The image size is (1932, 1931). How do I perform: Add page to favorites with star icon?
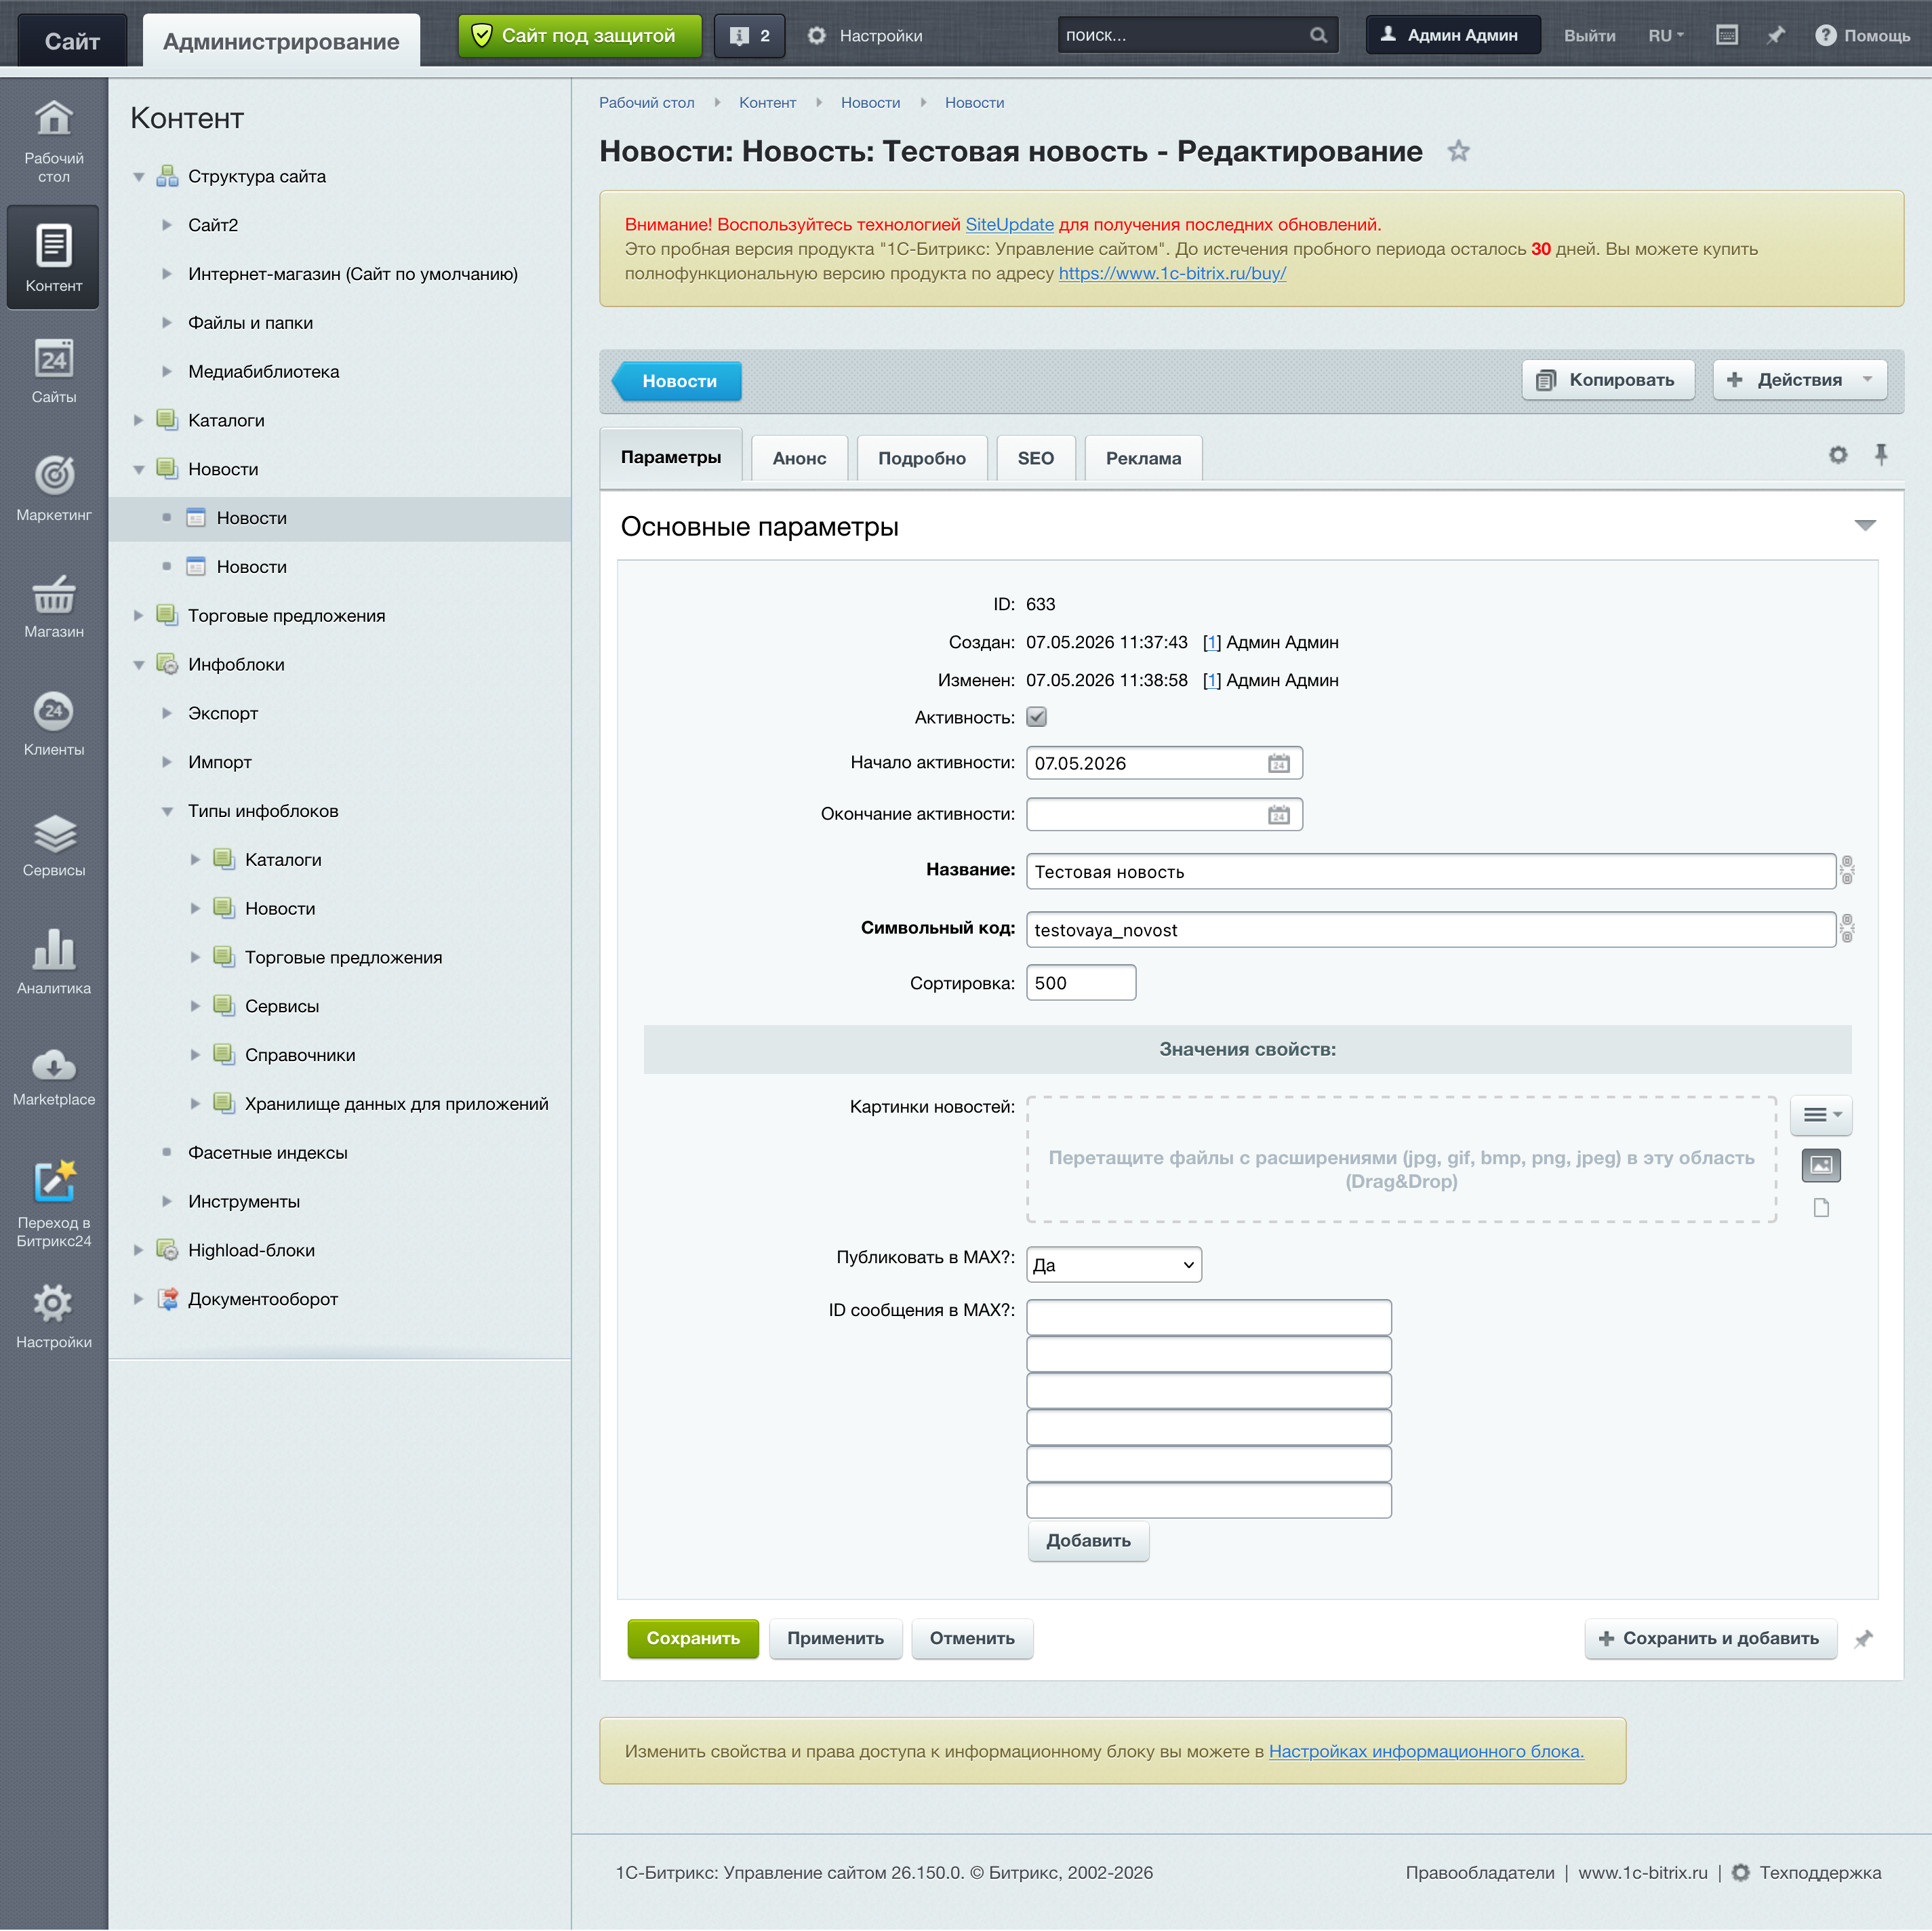point(1458,151)
